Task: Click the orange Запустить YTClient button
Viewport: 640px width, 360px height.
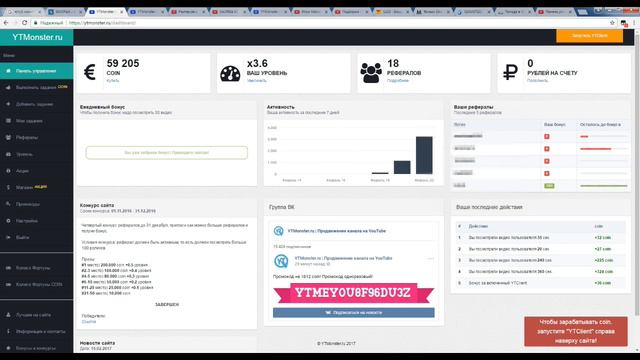Action: click(589, 36)
